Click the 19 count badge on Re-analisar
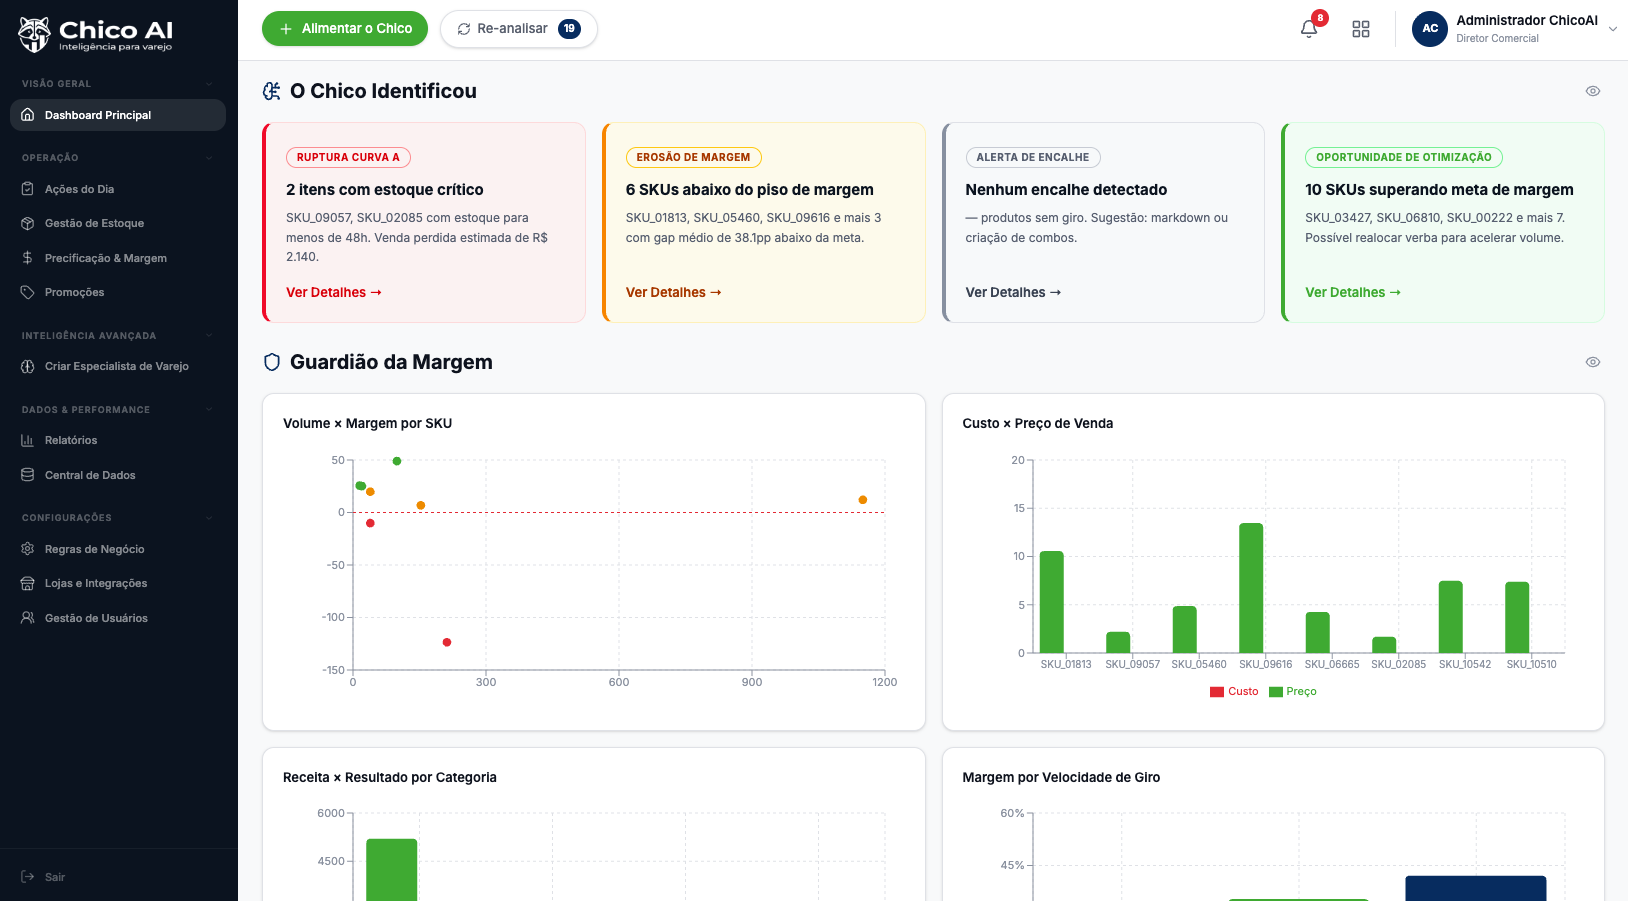 click(x=569, y=29)
